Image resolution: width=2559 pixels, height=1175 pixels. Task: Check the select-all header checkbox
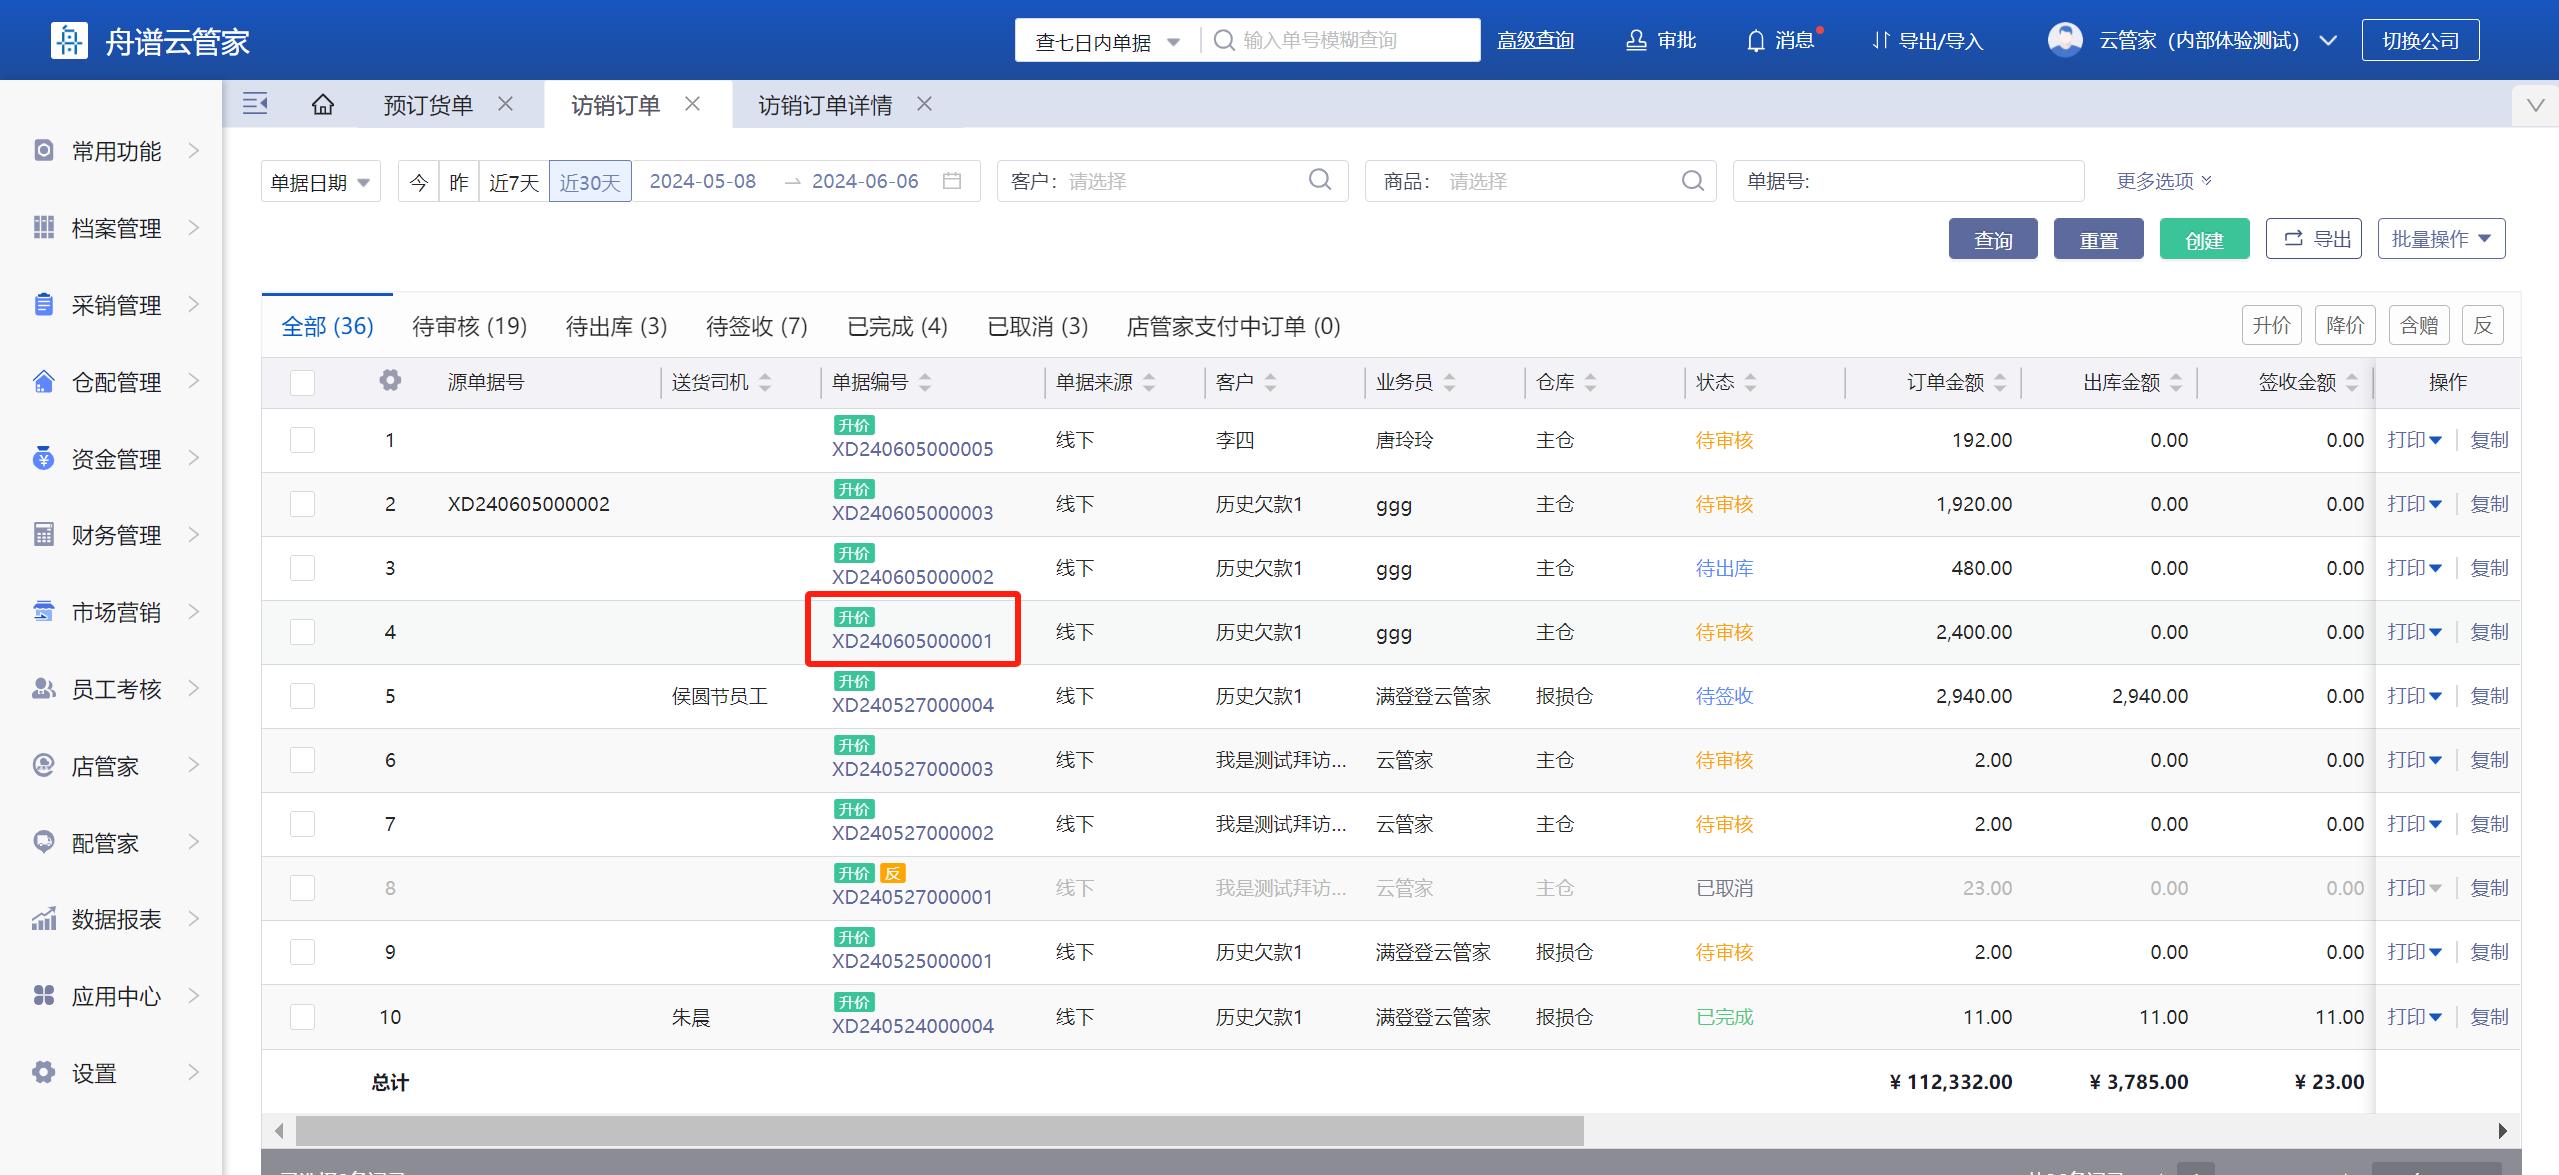[302, 383]
